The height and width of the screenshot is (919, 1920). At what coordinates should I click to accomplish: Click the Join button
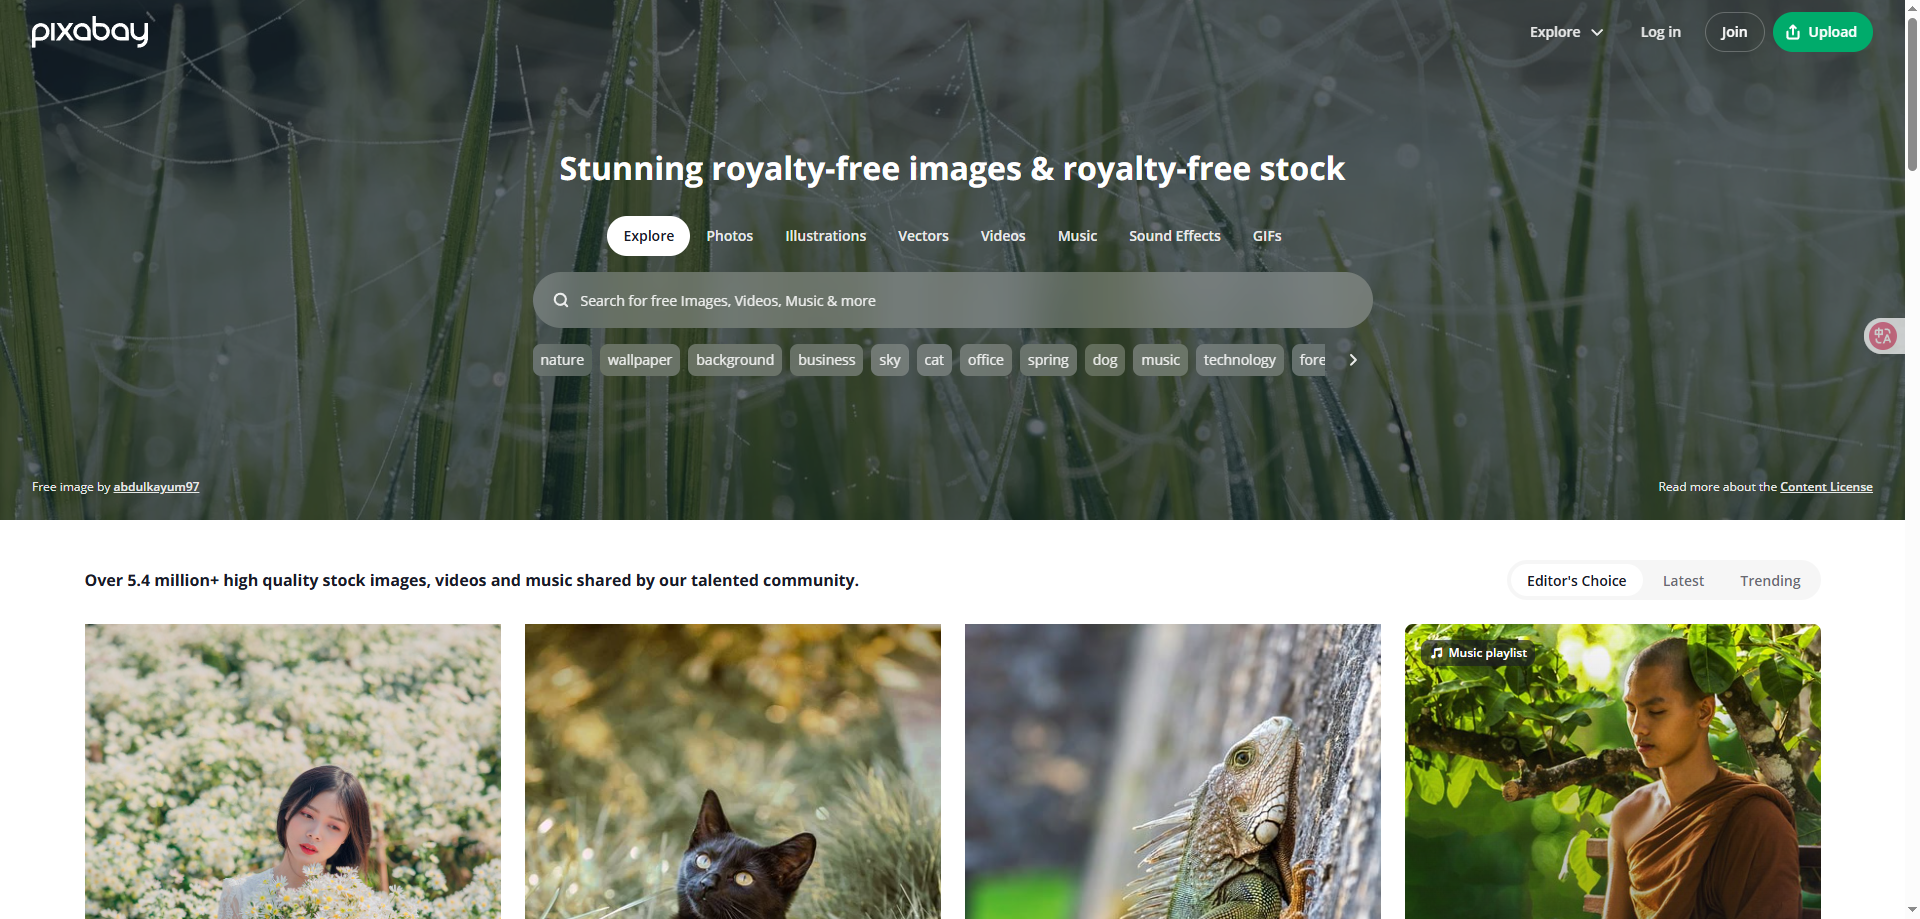tap(1734, 32)
